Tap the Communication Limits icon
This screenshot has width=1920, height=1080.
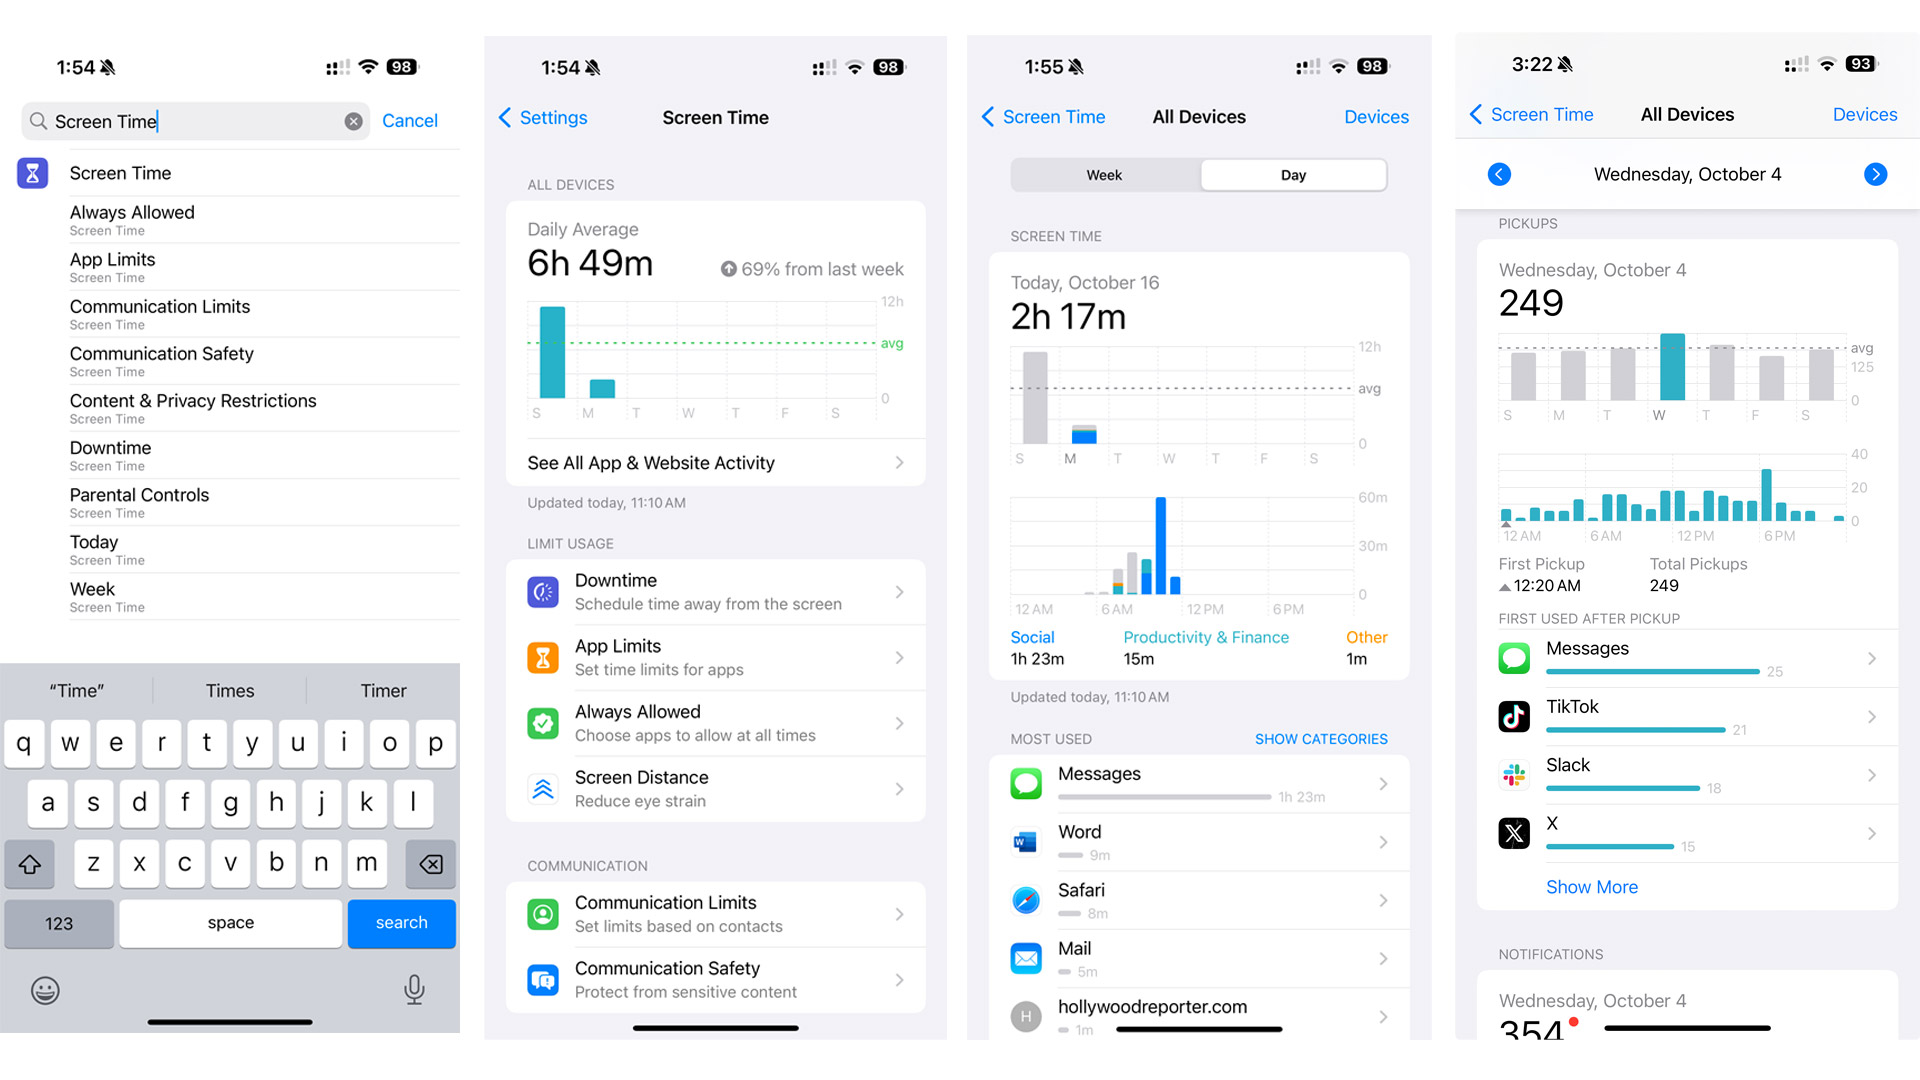(x=543, y=913)
